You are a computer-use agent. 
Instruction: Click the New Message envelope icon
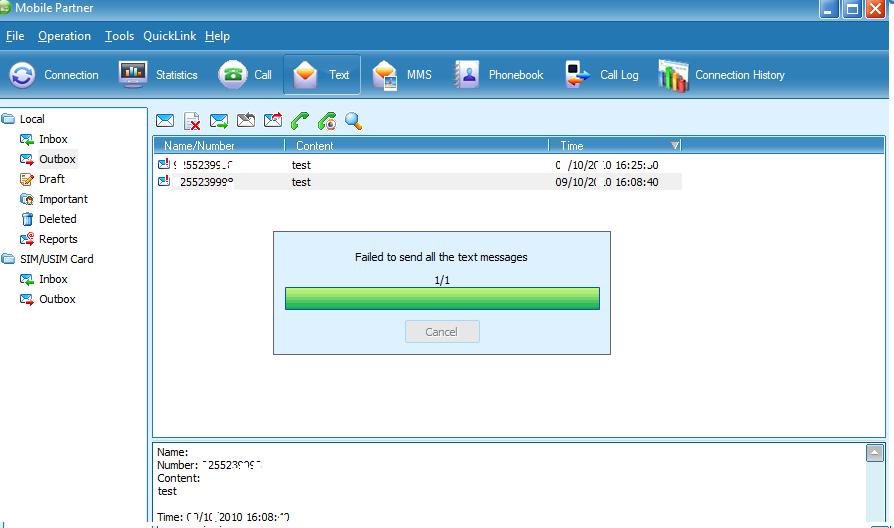pos(165,121)
